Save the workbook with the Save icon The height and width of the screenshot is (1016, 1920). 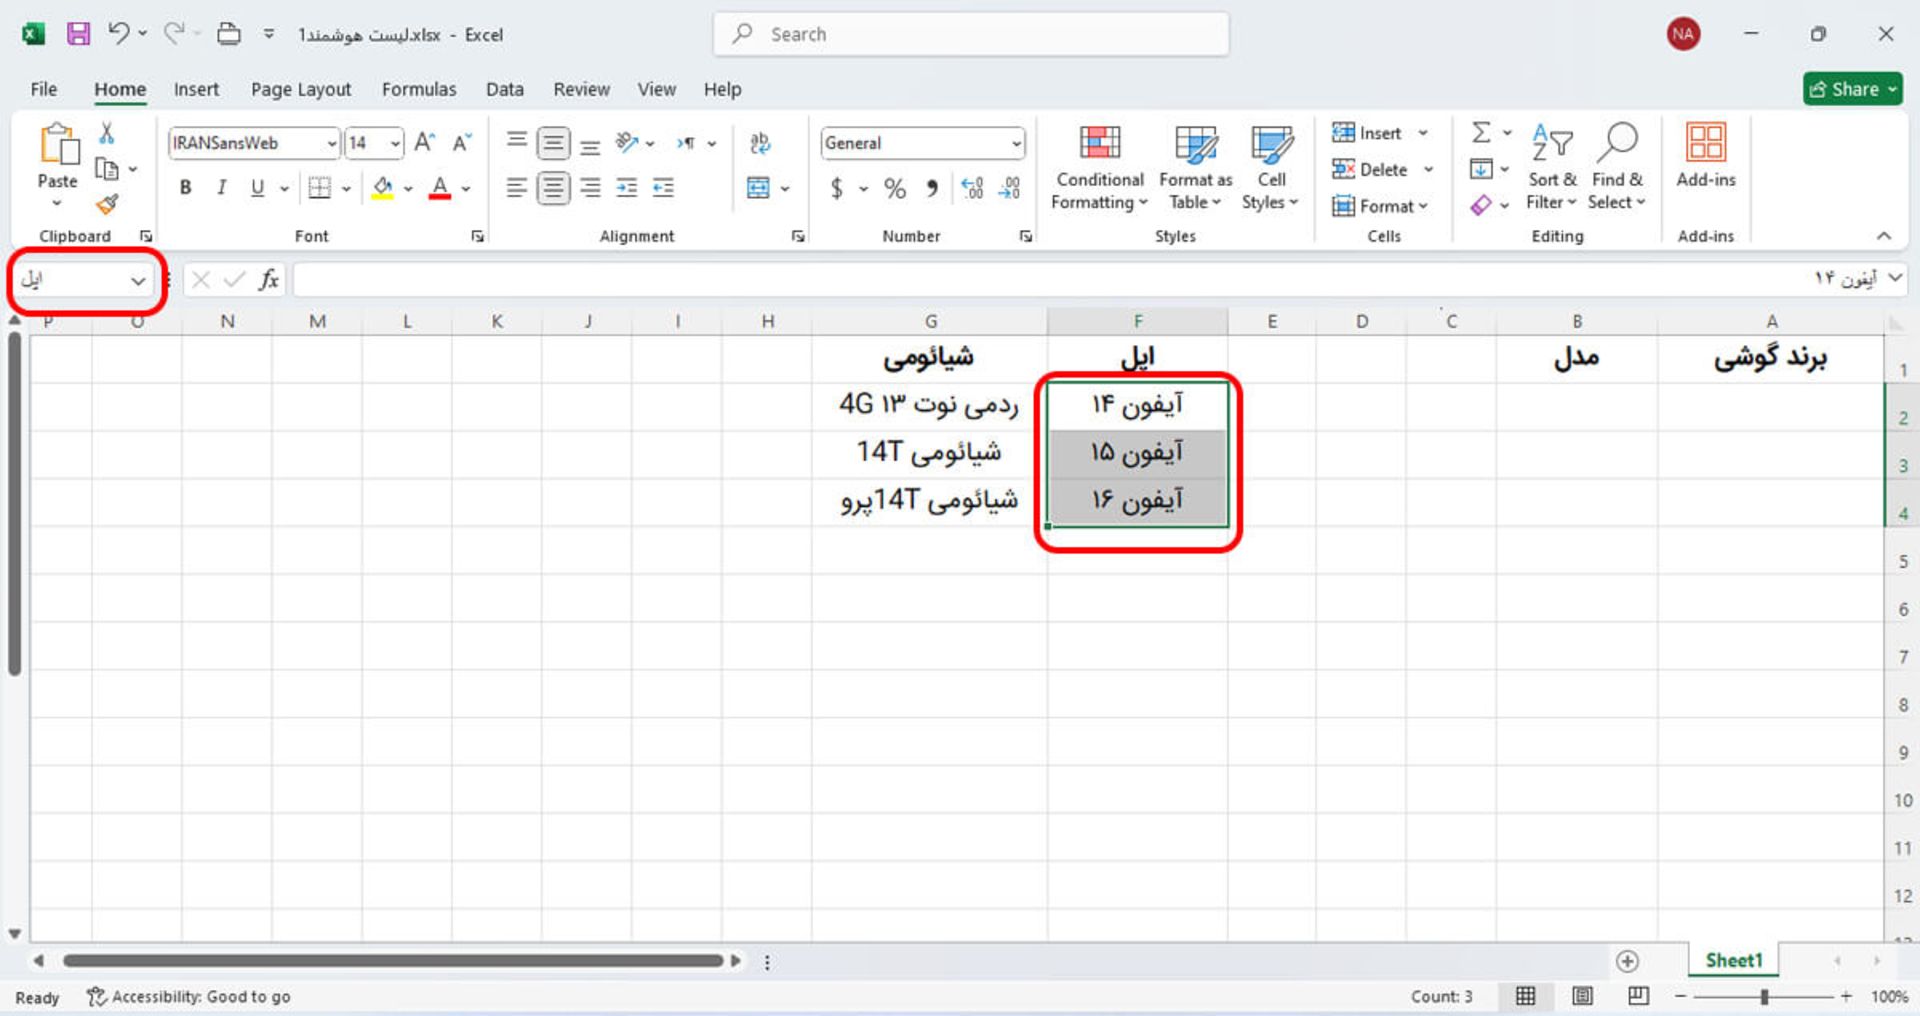pyautogui.click(x=78, y=34)
